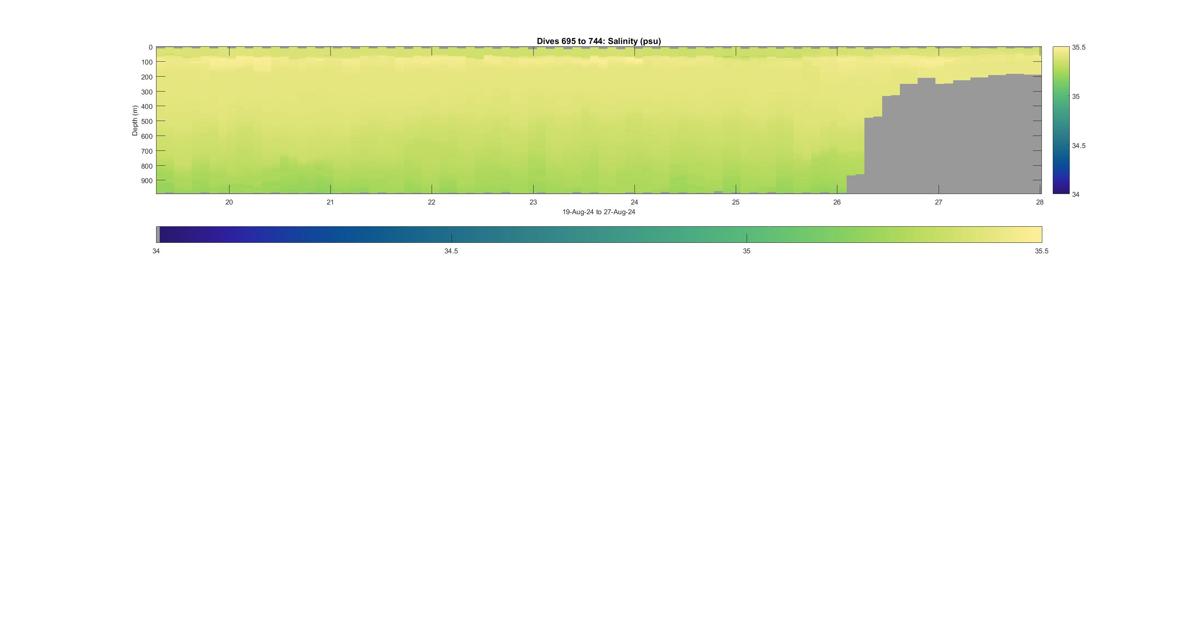Click x-axis tick label '22'
1200x622 pixels.
coord(431,202)
